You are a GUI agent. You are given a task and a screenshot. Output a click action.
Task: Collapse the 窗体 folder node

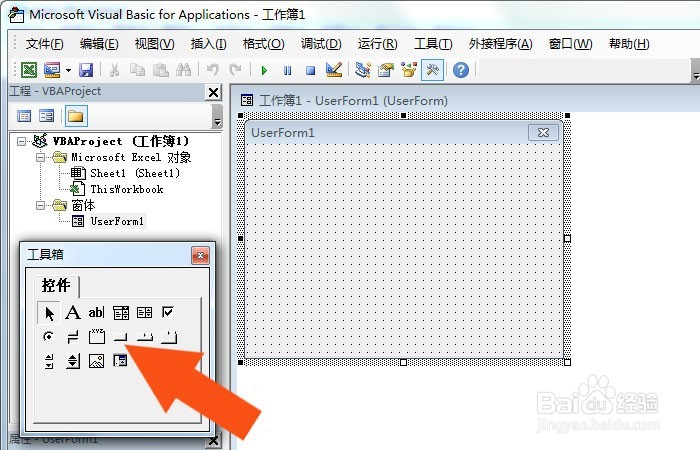[x=41, y=206]
